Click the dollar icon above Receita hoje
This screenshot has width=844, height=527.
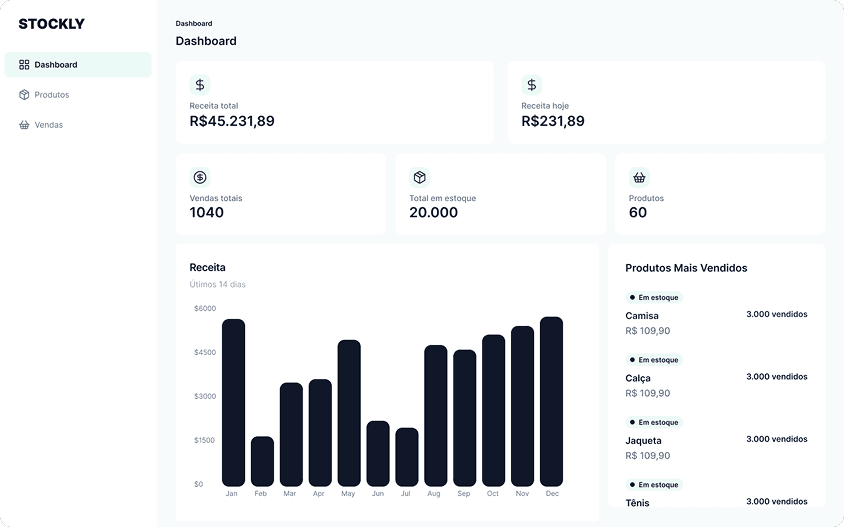[x=531, y=85]
